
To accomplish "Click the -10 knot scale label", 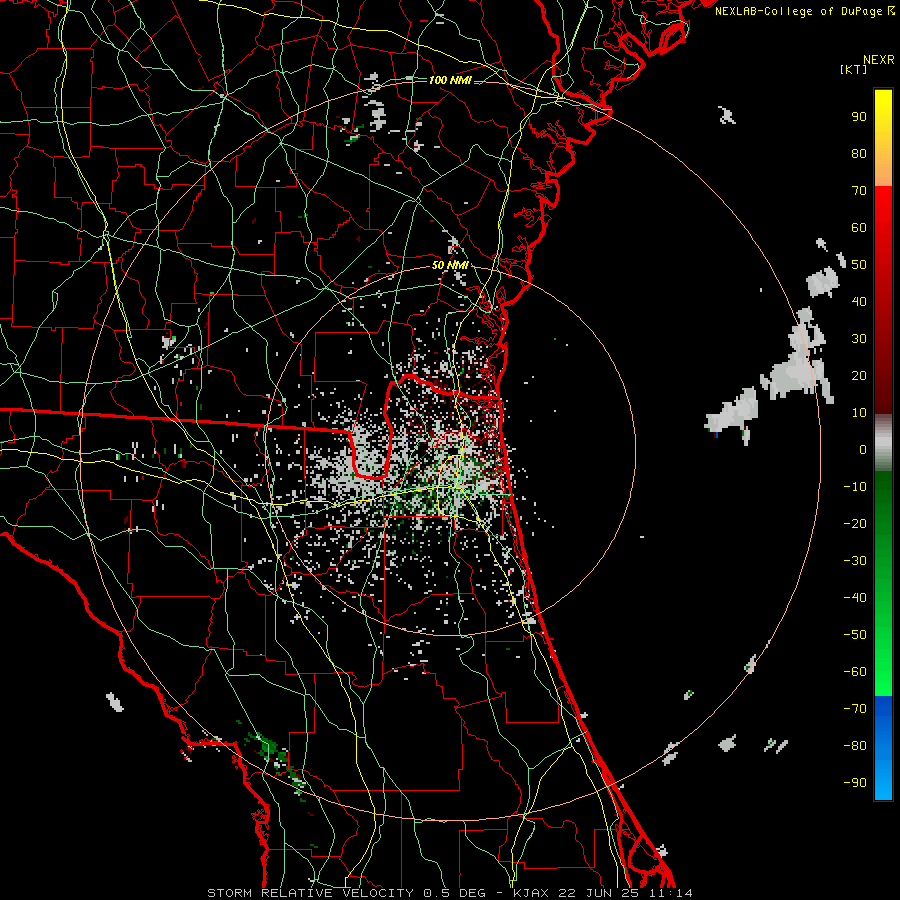I will tap(855, 487).
